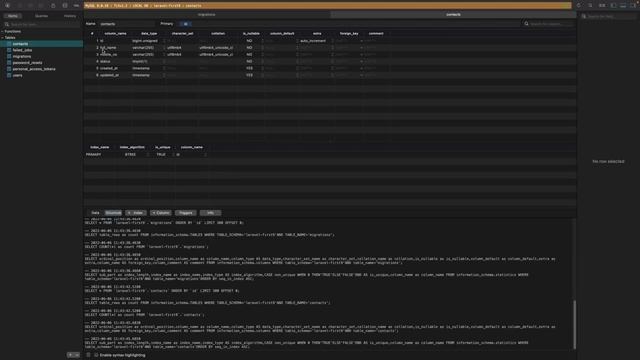Switch to the Data view

[x=95, y=213]
